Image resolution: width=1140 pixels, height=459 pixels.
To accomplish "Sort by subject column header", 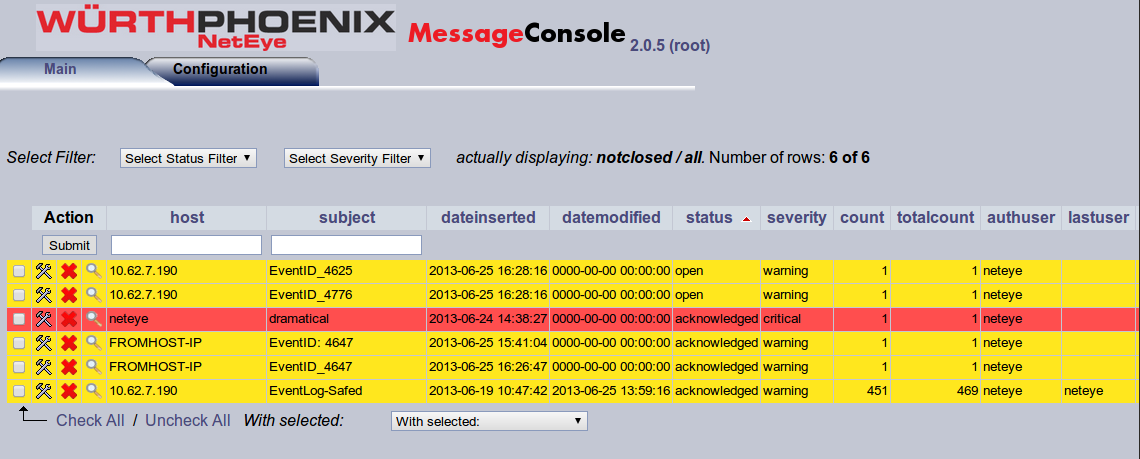I will (x=347, y=217).
